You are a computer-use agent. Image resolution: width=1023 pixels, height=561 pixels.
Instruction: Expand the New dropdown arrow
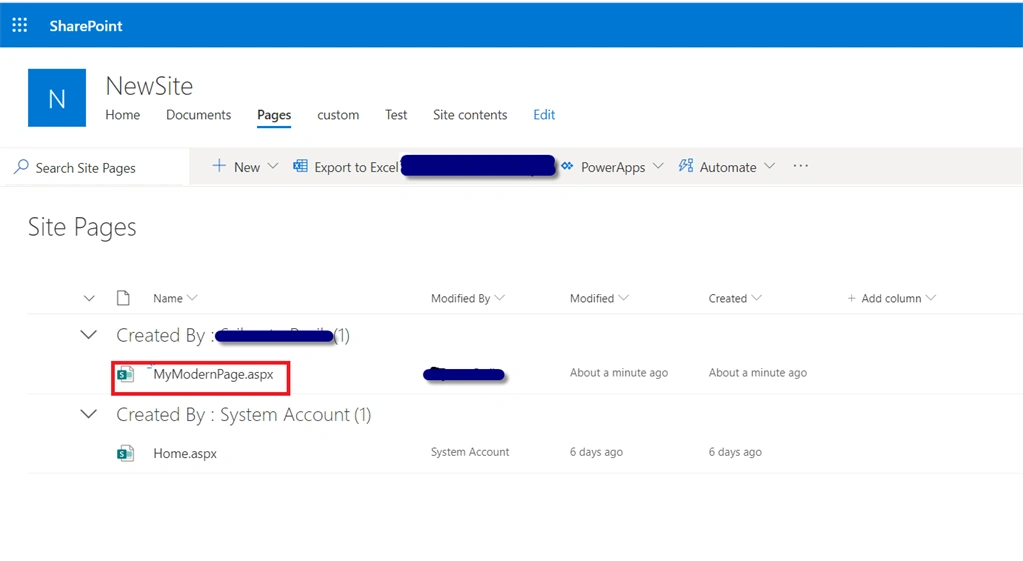point(273,166)
